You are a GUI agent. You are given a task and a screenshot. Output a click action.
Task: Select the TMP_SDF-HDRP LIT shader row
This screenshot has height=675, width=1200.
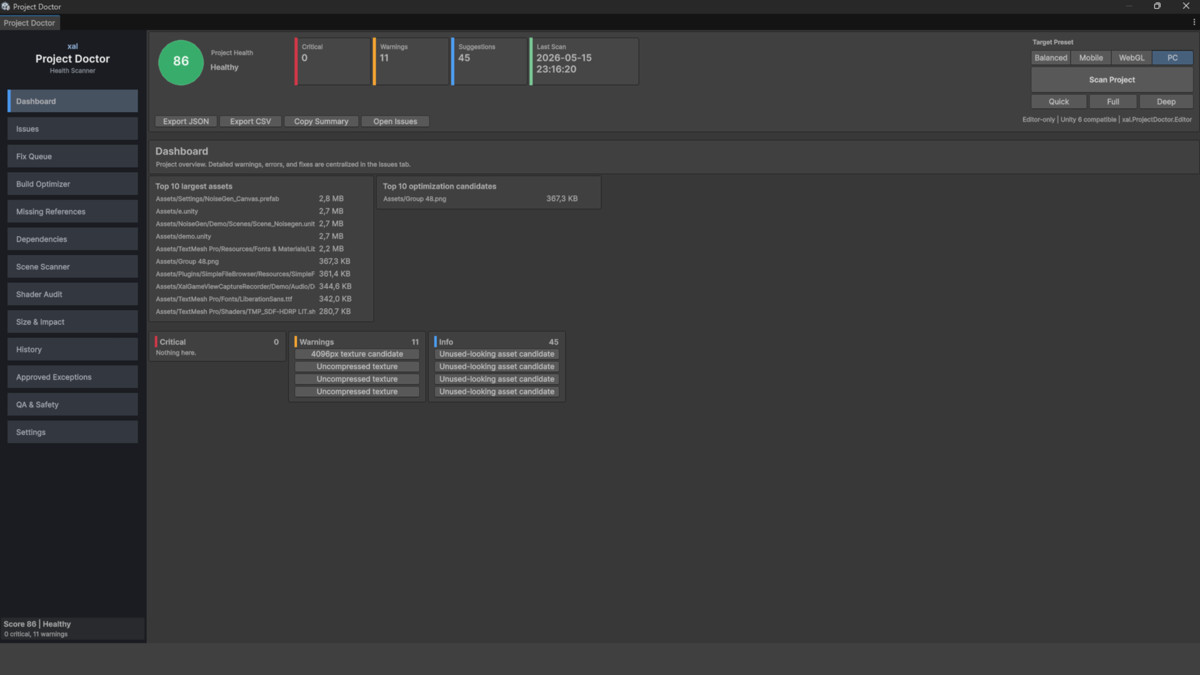(262, 311)
